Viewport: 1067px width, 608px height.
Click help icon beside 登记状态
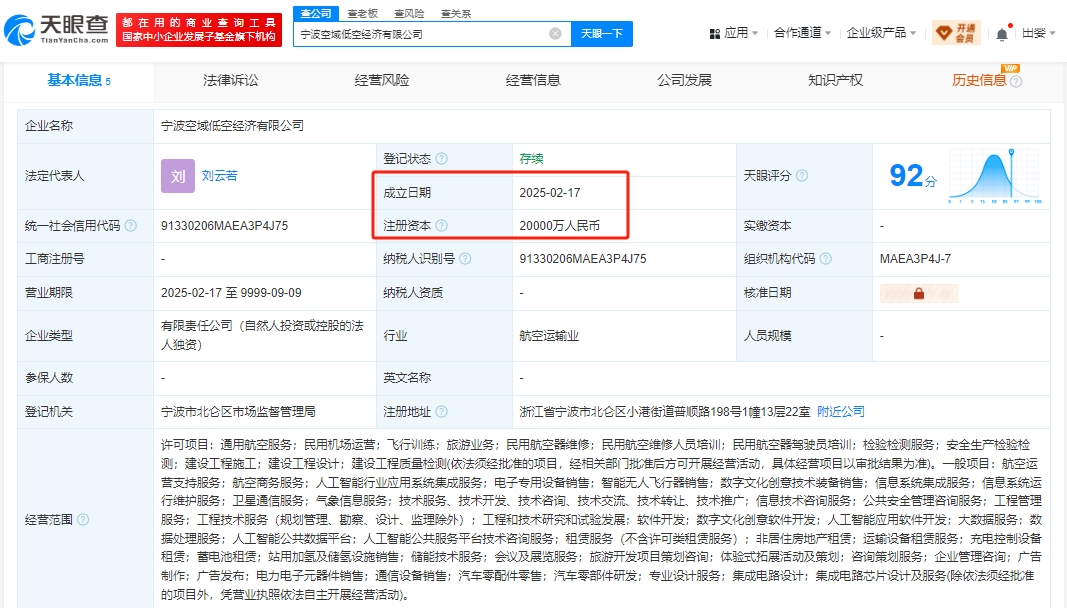442,159
